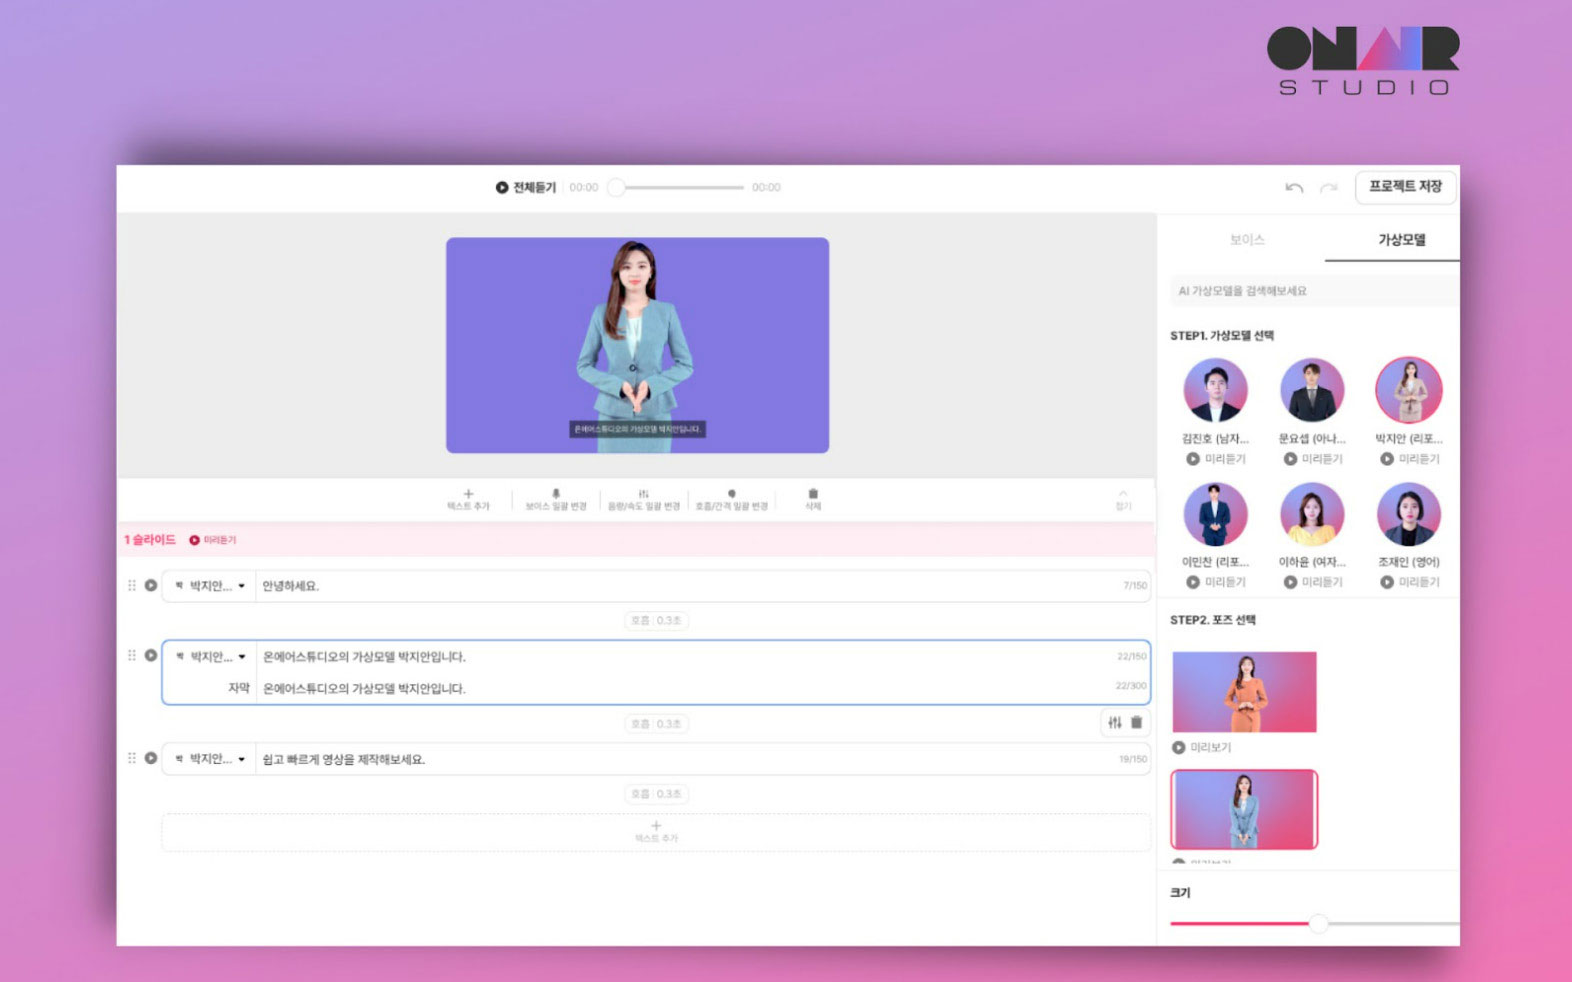Play the 미리듣기 preview under 박지안 model
1572x982 pixels.
pyautogui.click(x=1409, y=459)
